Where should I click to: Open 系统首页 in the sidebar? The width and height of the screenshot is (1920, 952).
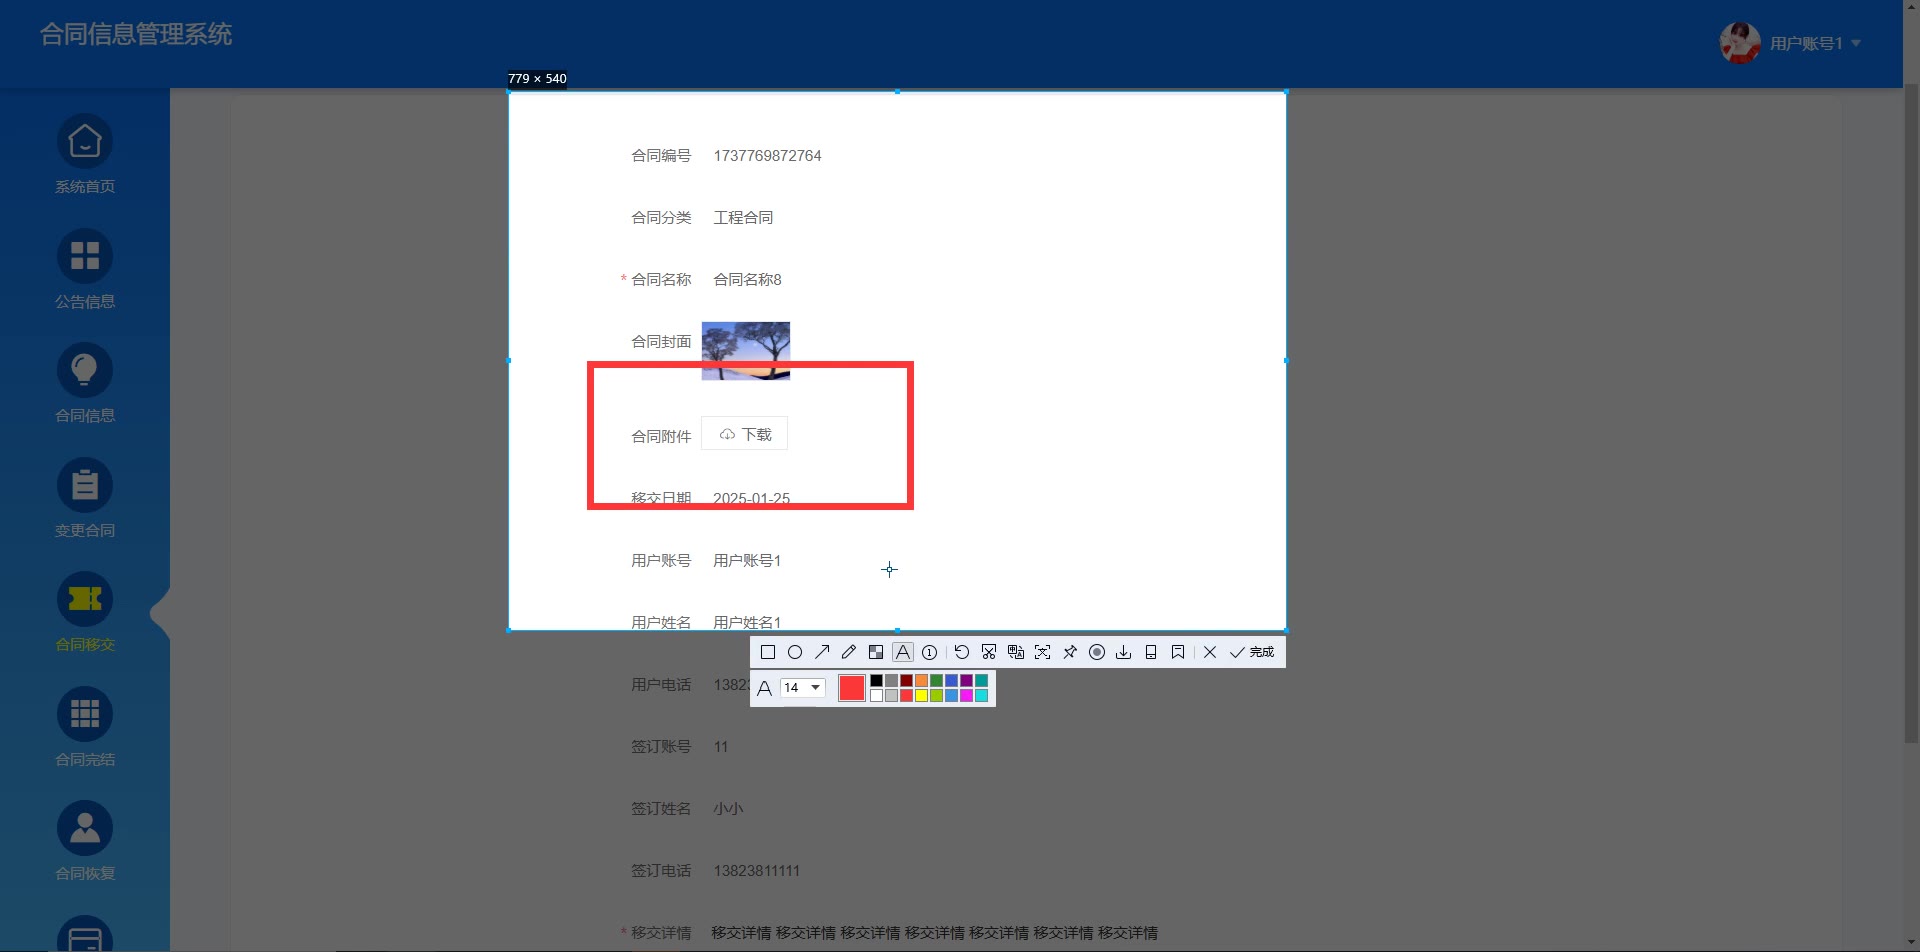click(85, 155)
